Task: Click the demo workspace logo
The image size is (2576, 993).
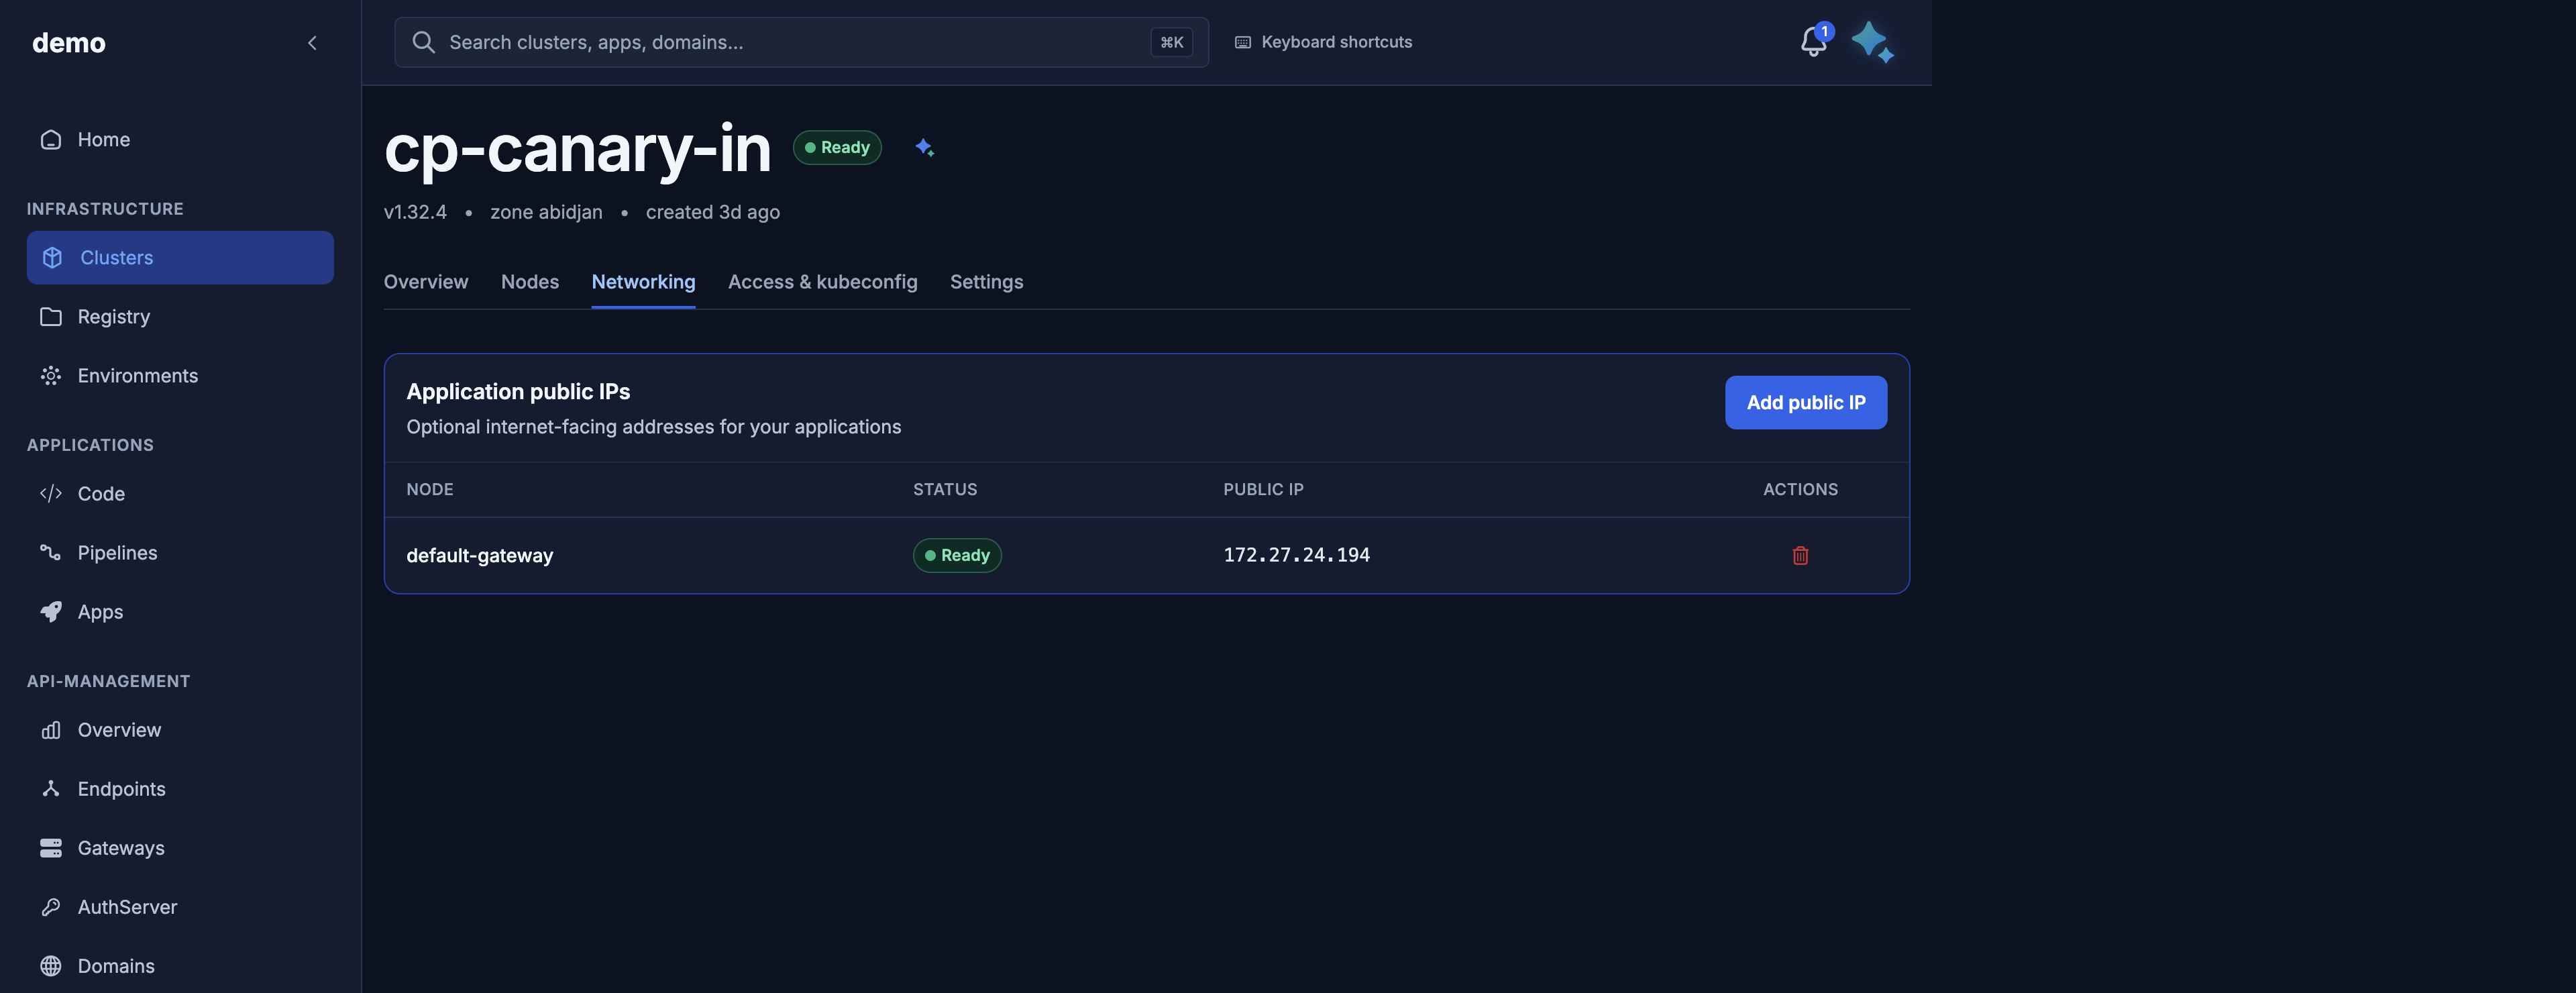Action: 69,43
